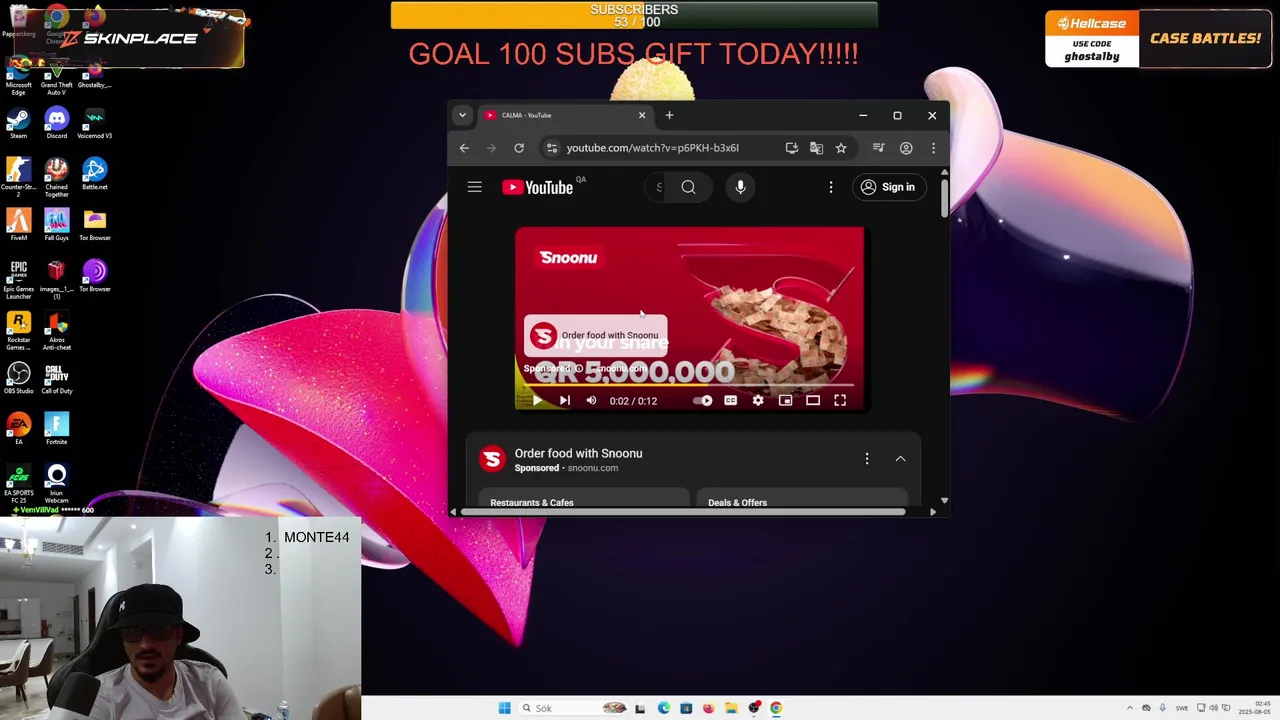Select Voicemod V3 desktop icon
Screen dimensions: 1280x720
tap(94, 124)
